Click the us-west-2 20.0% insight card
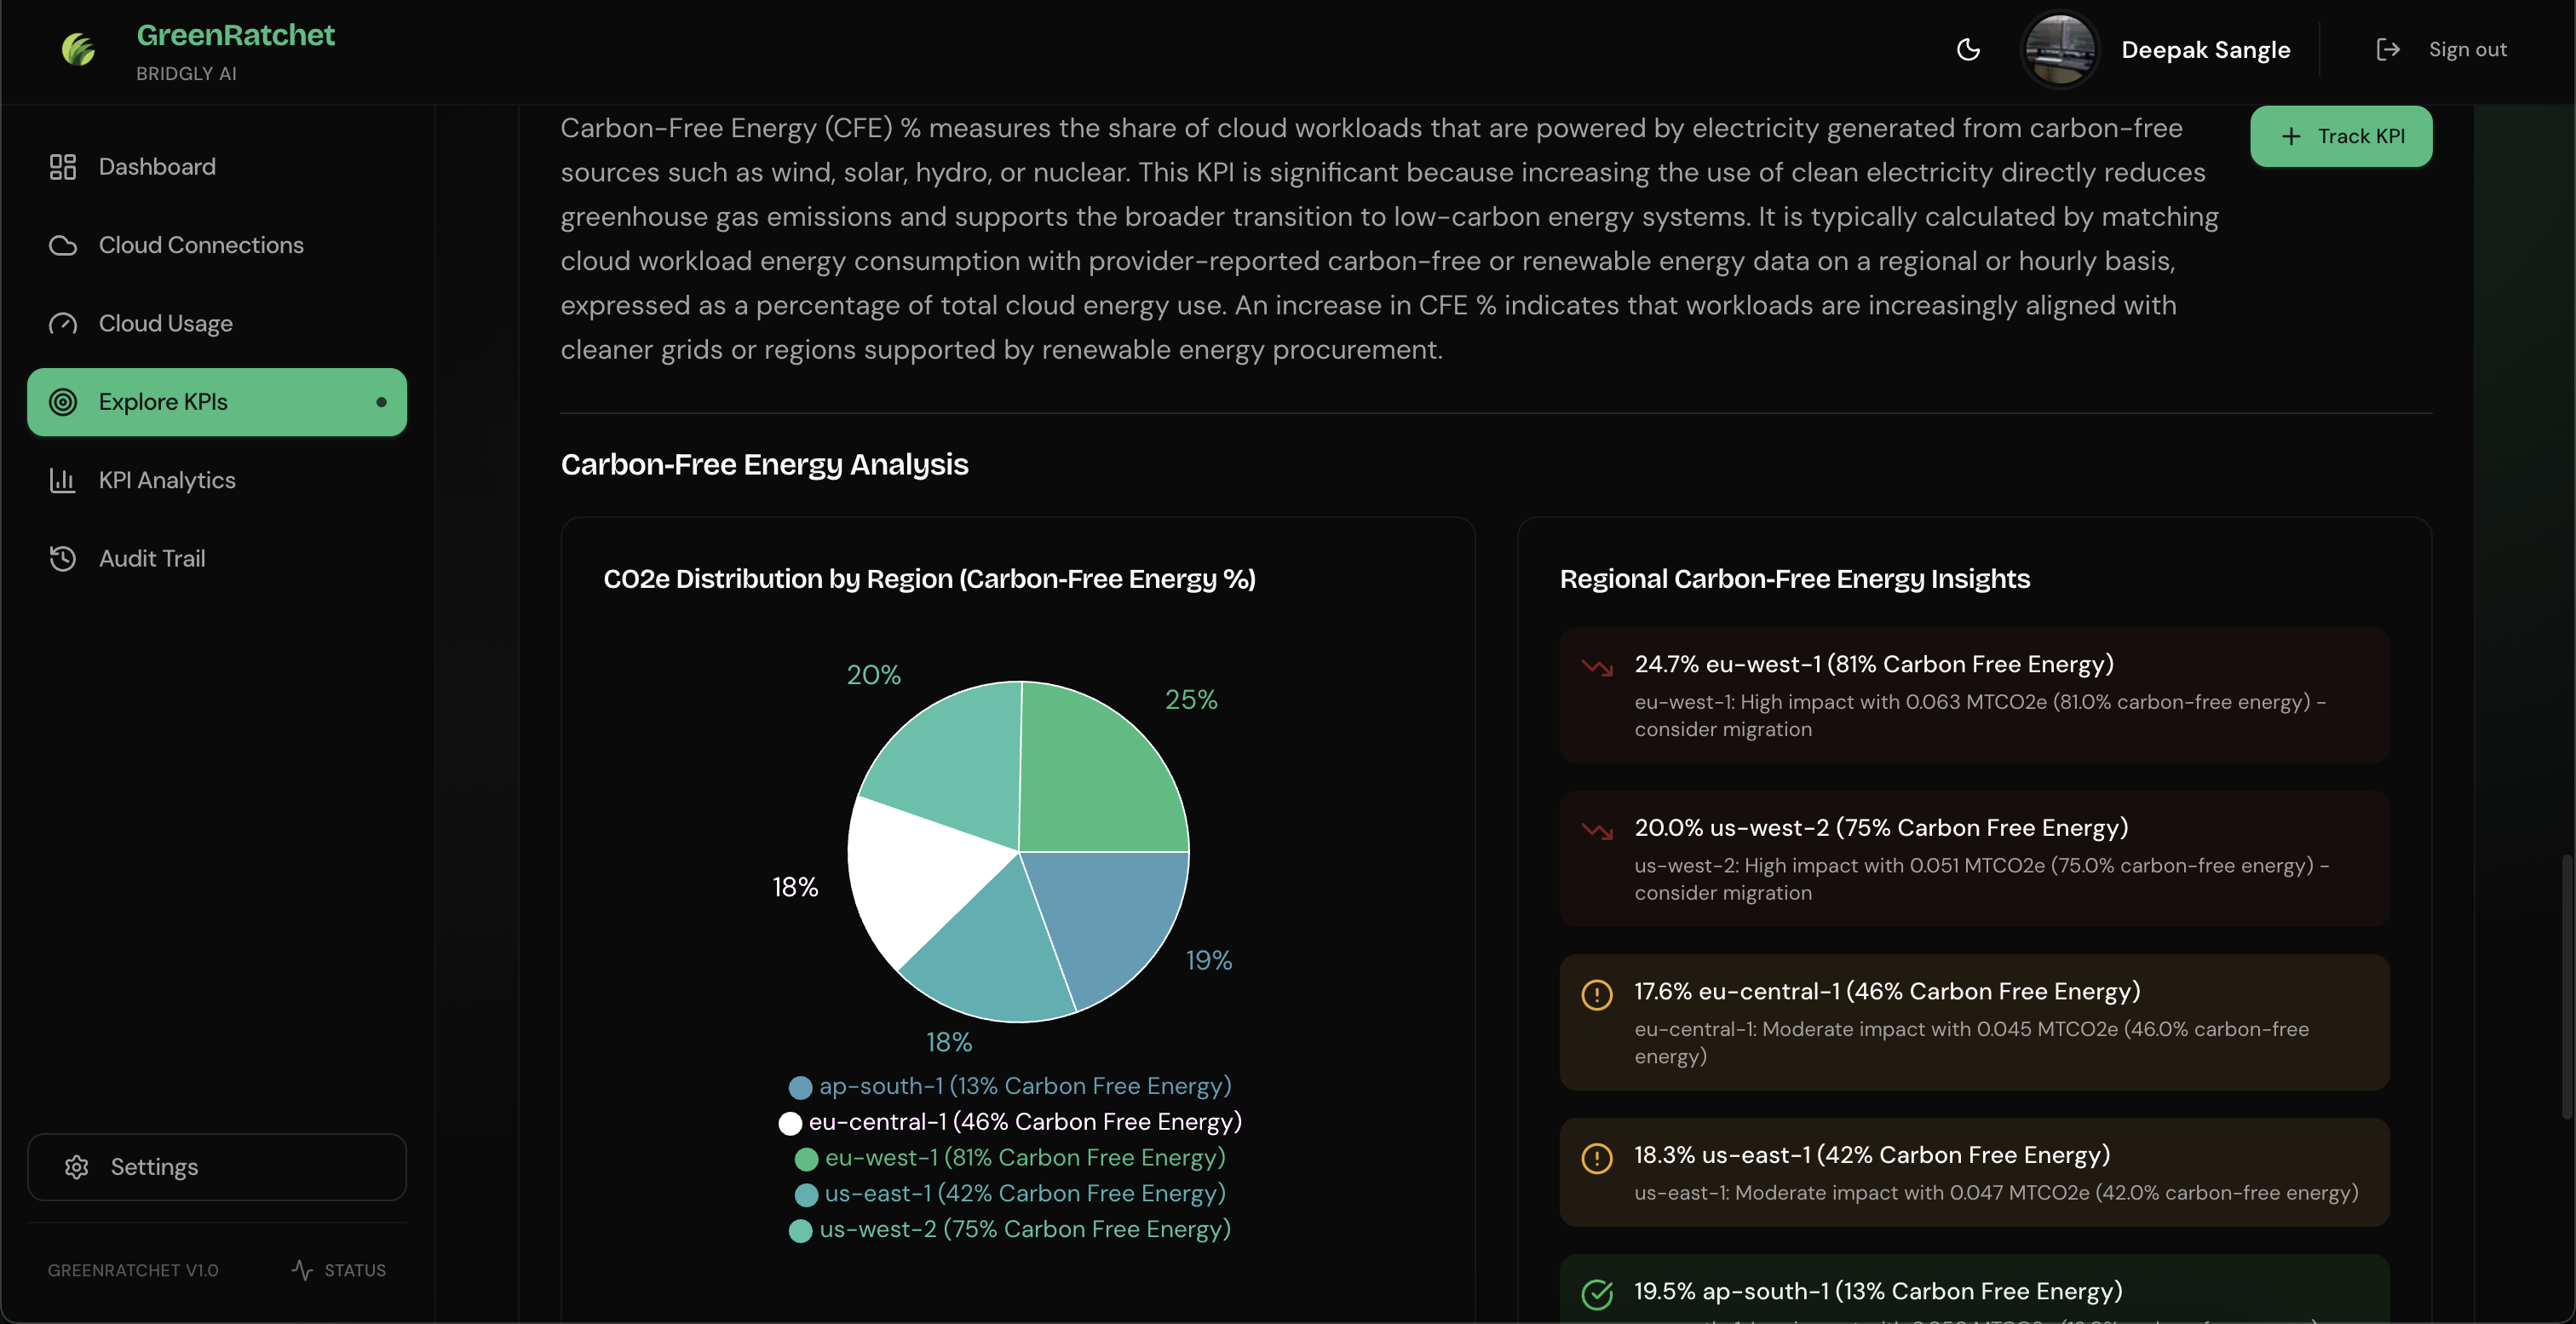The height and width of the screenshot is (1324, 2576). click(x=1973, y=858)
